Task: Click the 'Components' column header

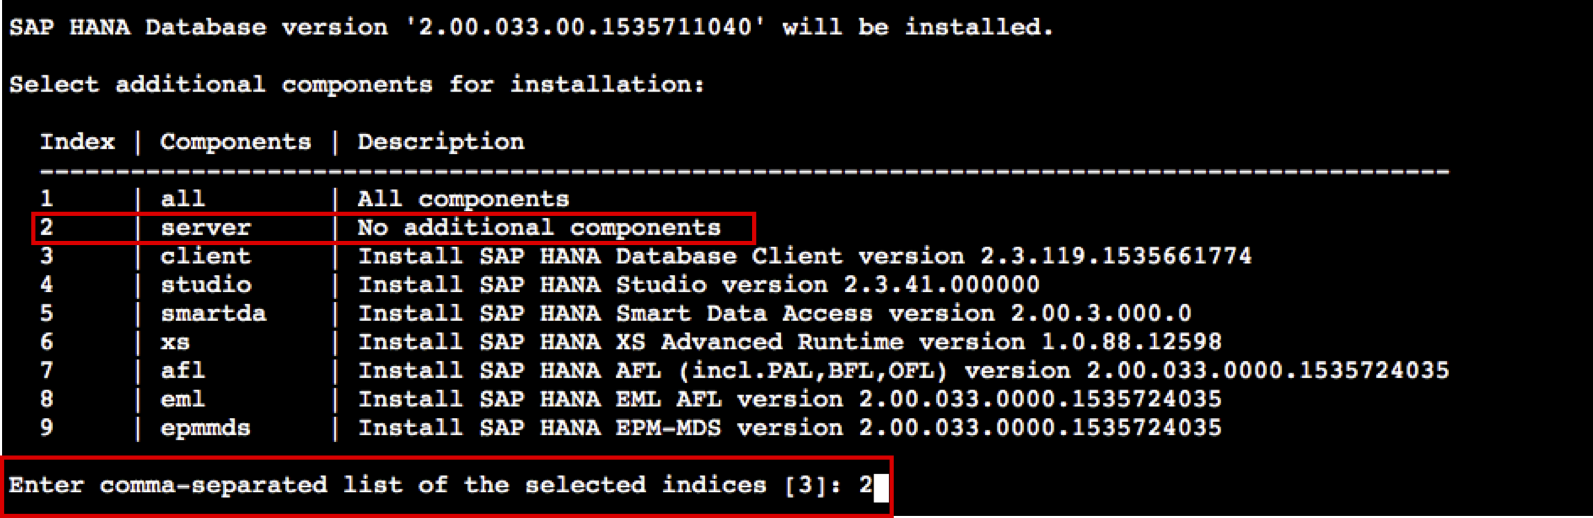Action: [235, 142]
